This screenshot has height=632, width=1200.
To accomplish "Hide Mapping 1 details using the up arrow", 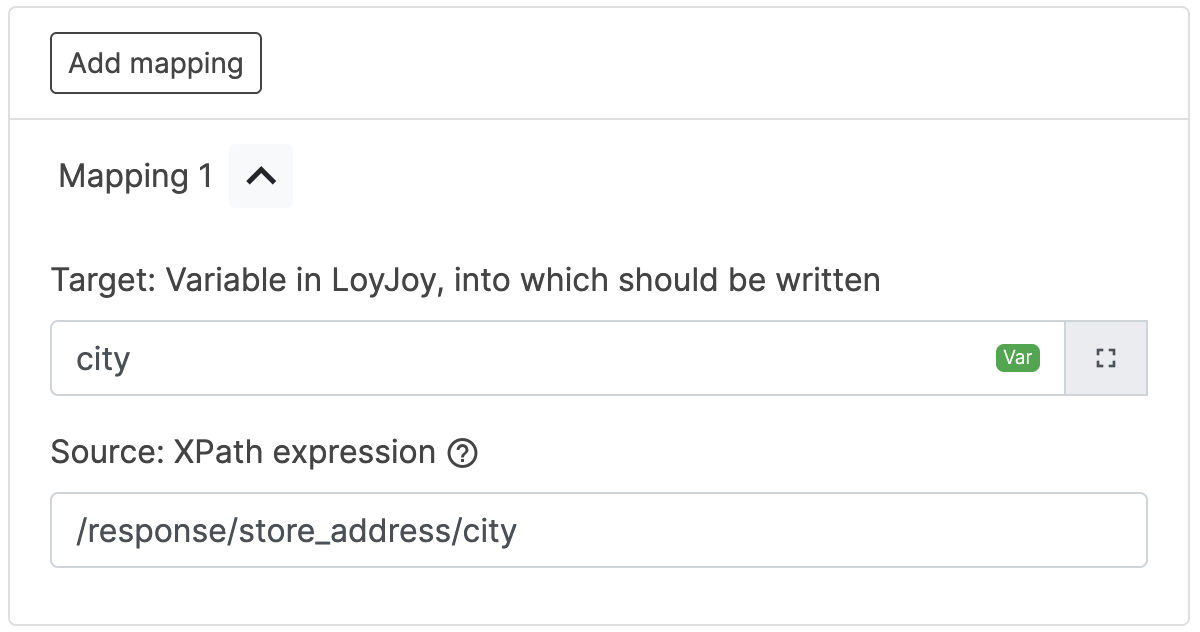I will pos(261,176).
